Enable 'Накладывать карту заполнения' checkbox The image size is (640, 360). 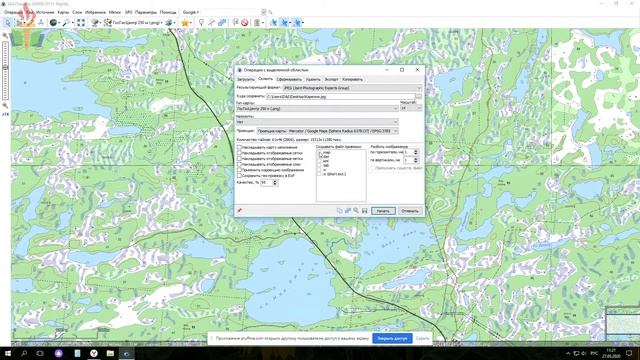pyautogui.click(x=240, y=147)
